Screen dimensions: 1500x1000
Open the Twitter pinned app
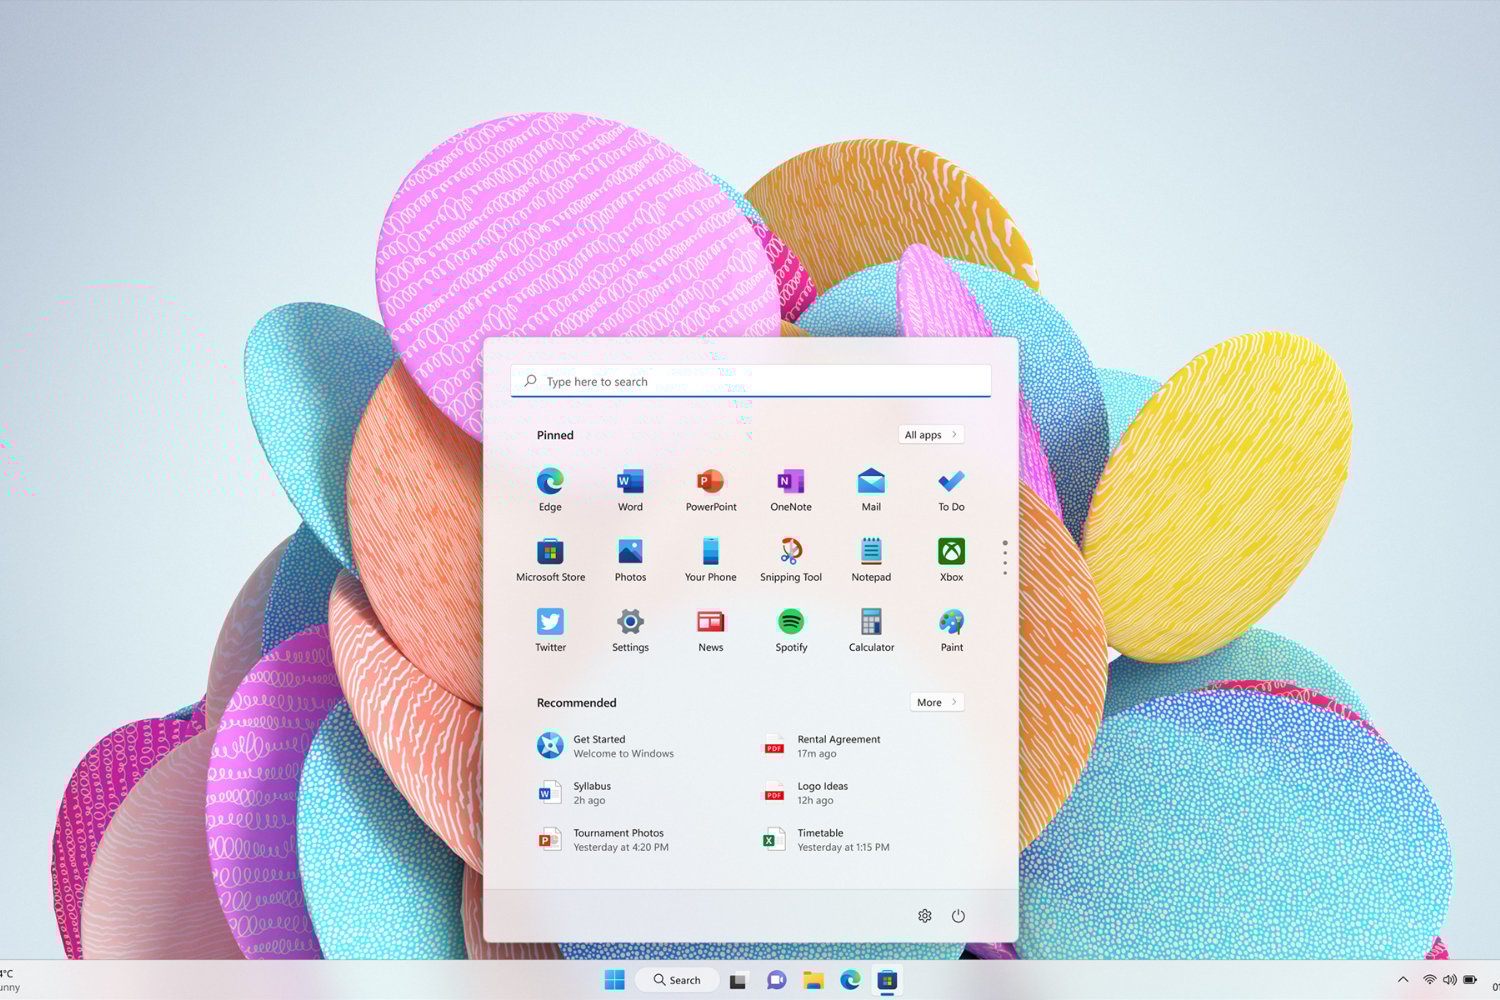pyautogui.click(x=550, y=630)
